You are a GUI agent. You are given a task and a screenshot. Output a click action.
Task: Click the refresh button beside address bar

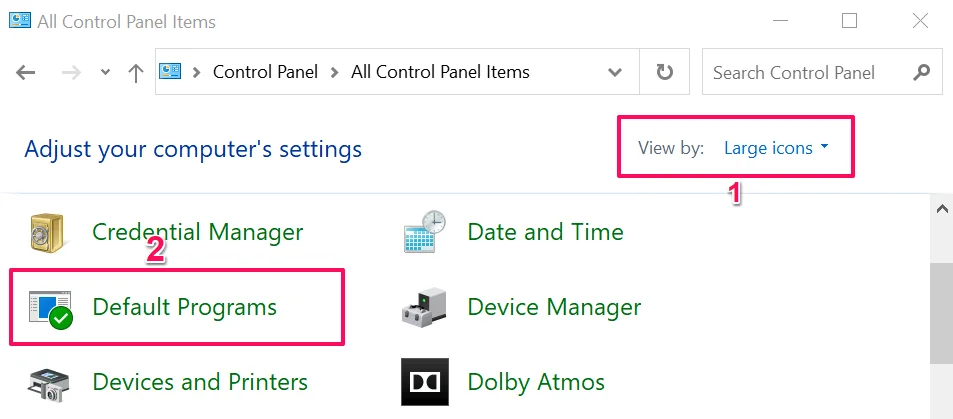(664, 72)
